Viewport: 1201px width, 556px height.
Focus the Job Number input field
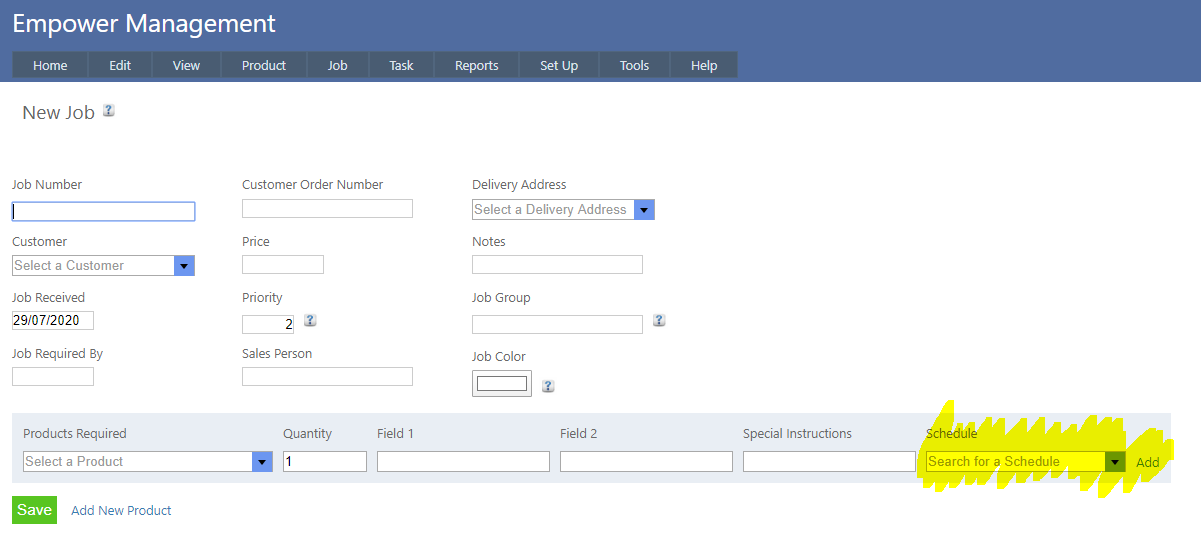click(x=103, y=212)
